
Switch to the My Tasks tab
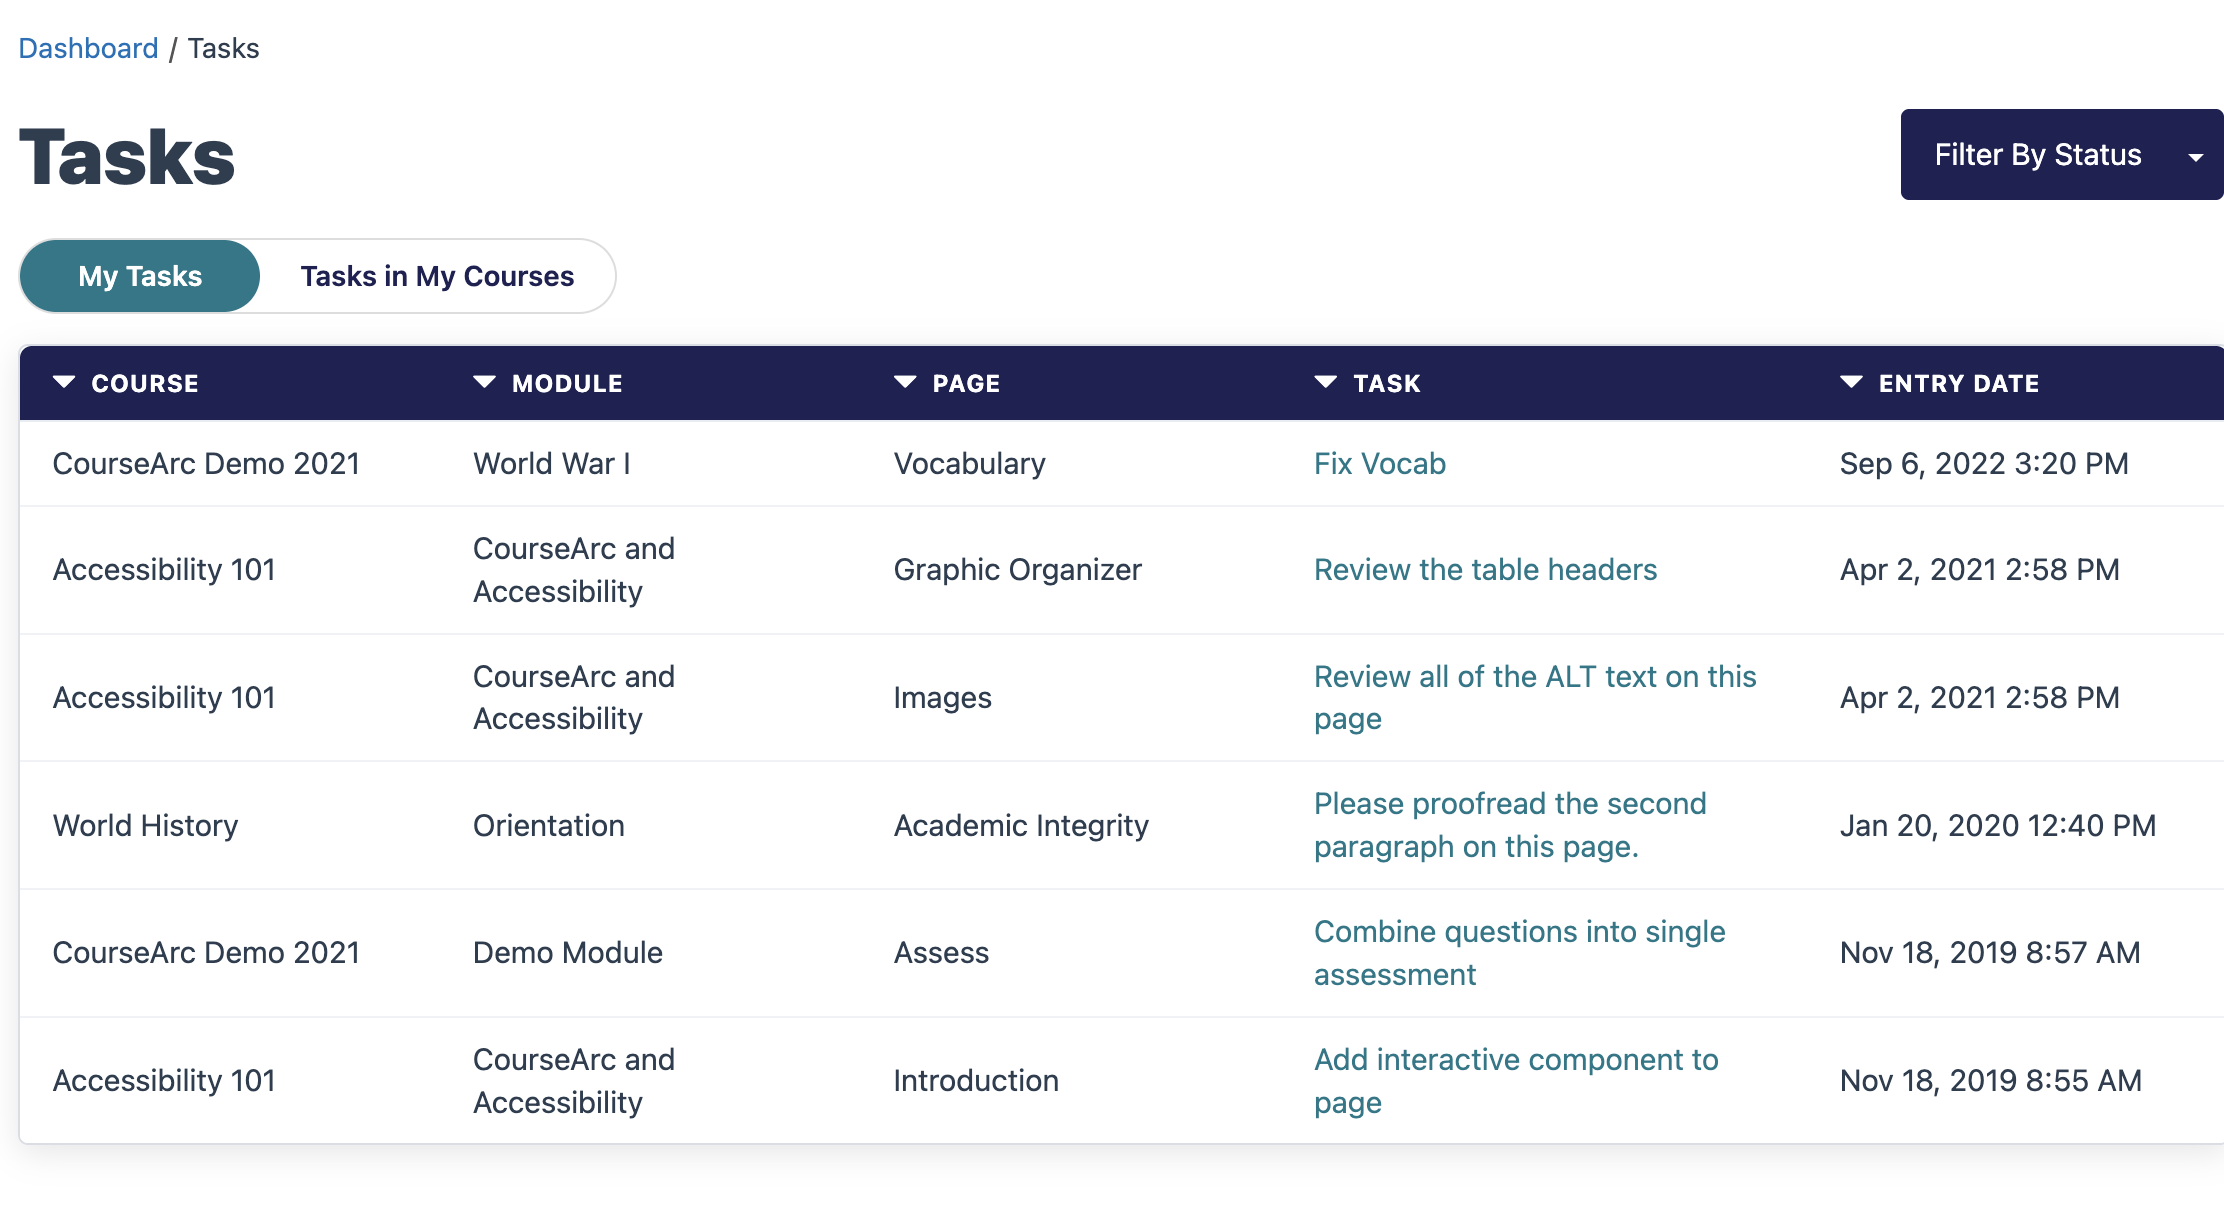click(140, 276)
